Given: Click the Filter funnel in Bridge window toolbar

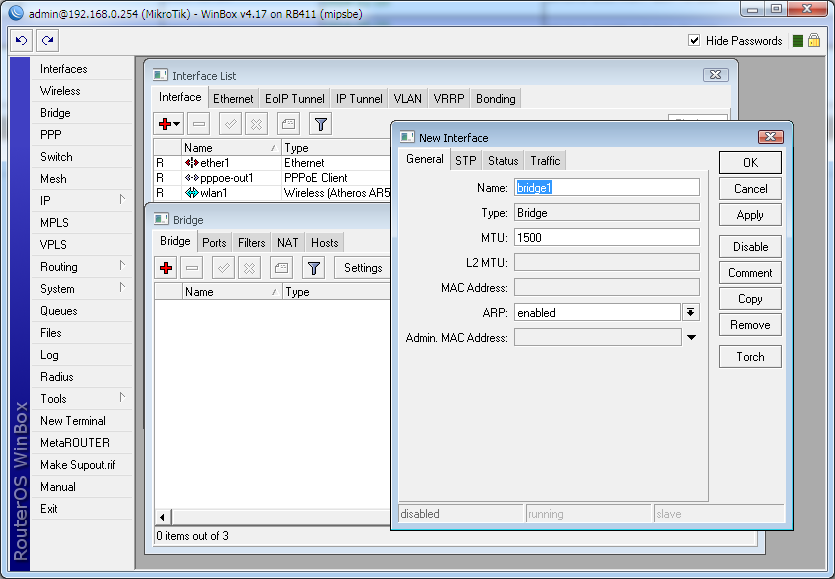Looking at the screenshot, I should pyautogui.click(x=314, y=267).
